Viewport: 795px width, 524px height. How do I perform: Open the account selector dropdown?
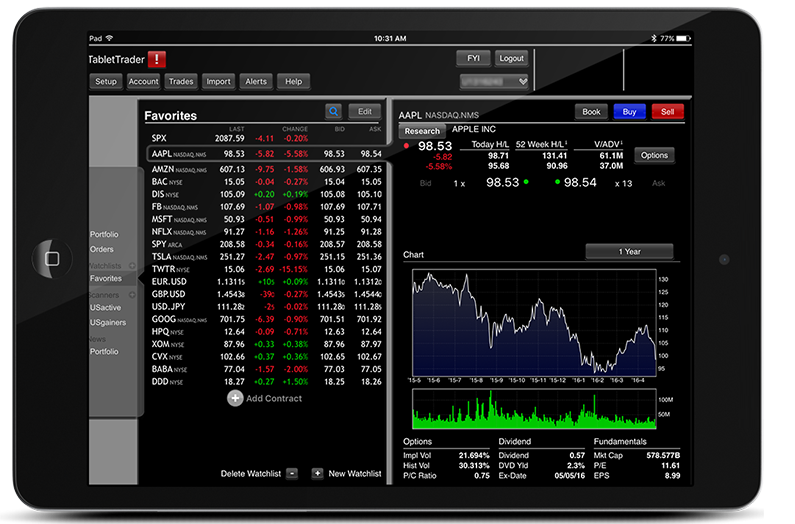[494, 81]
